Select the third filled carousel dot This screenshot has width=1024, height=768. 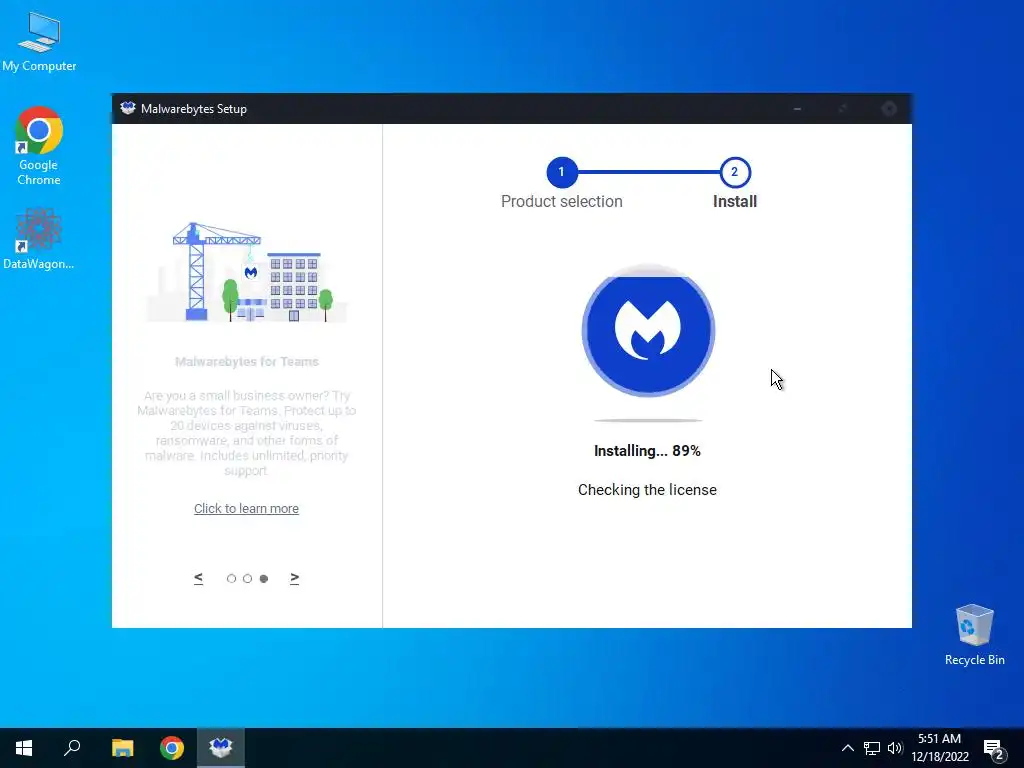click(264, 579)
